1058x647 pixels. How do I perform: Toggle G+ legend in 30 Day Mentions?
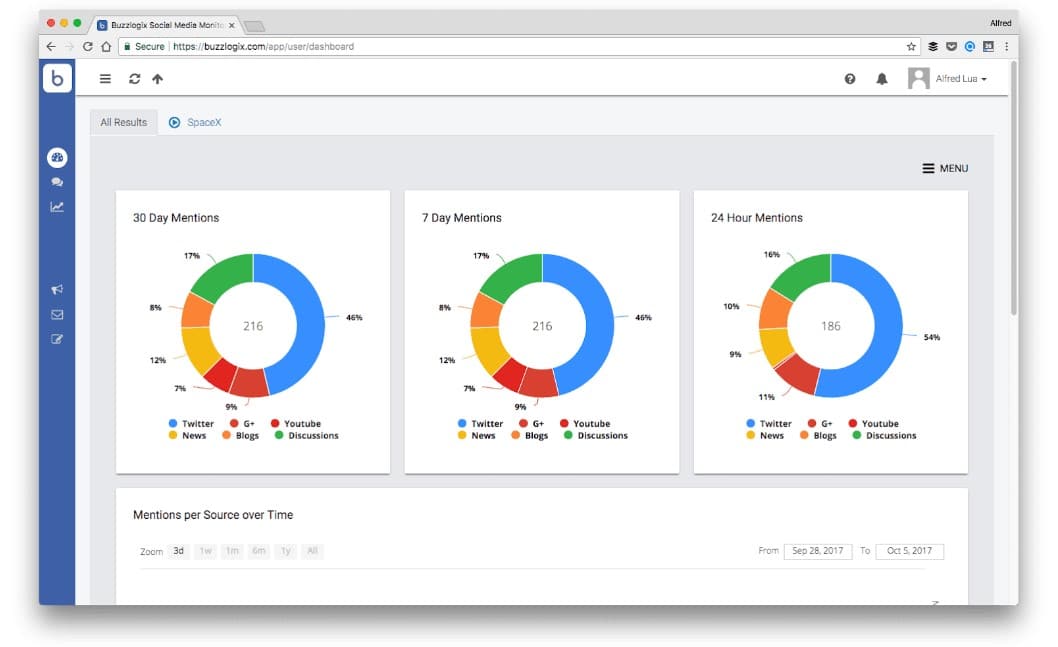(242, 424)
